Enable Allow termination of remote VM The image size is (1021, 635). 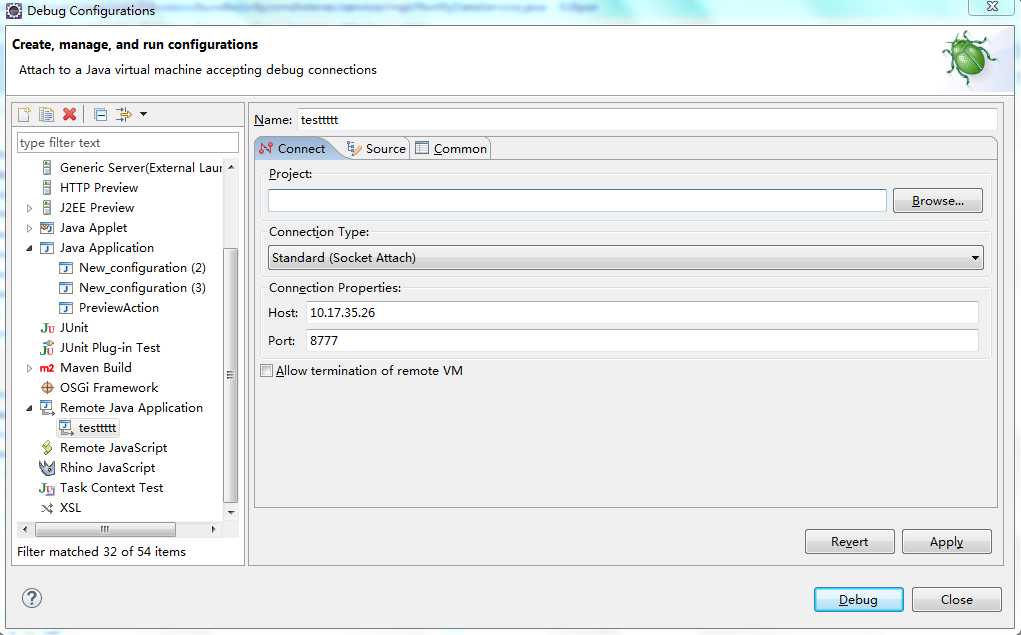(266, 371)
